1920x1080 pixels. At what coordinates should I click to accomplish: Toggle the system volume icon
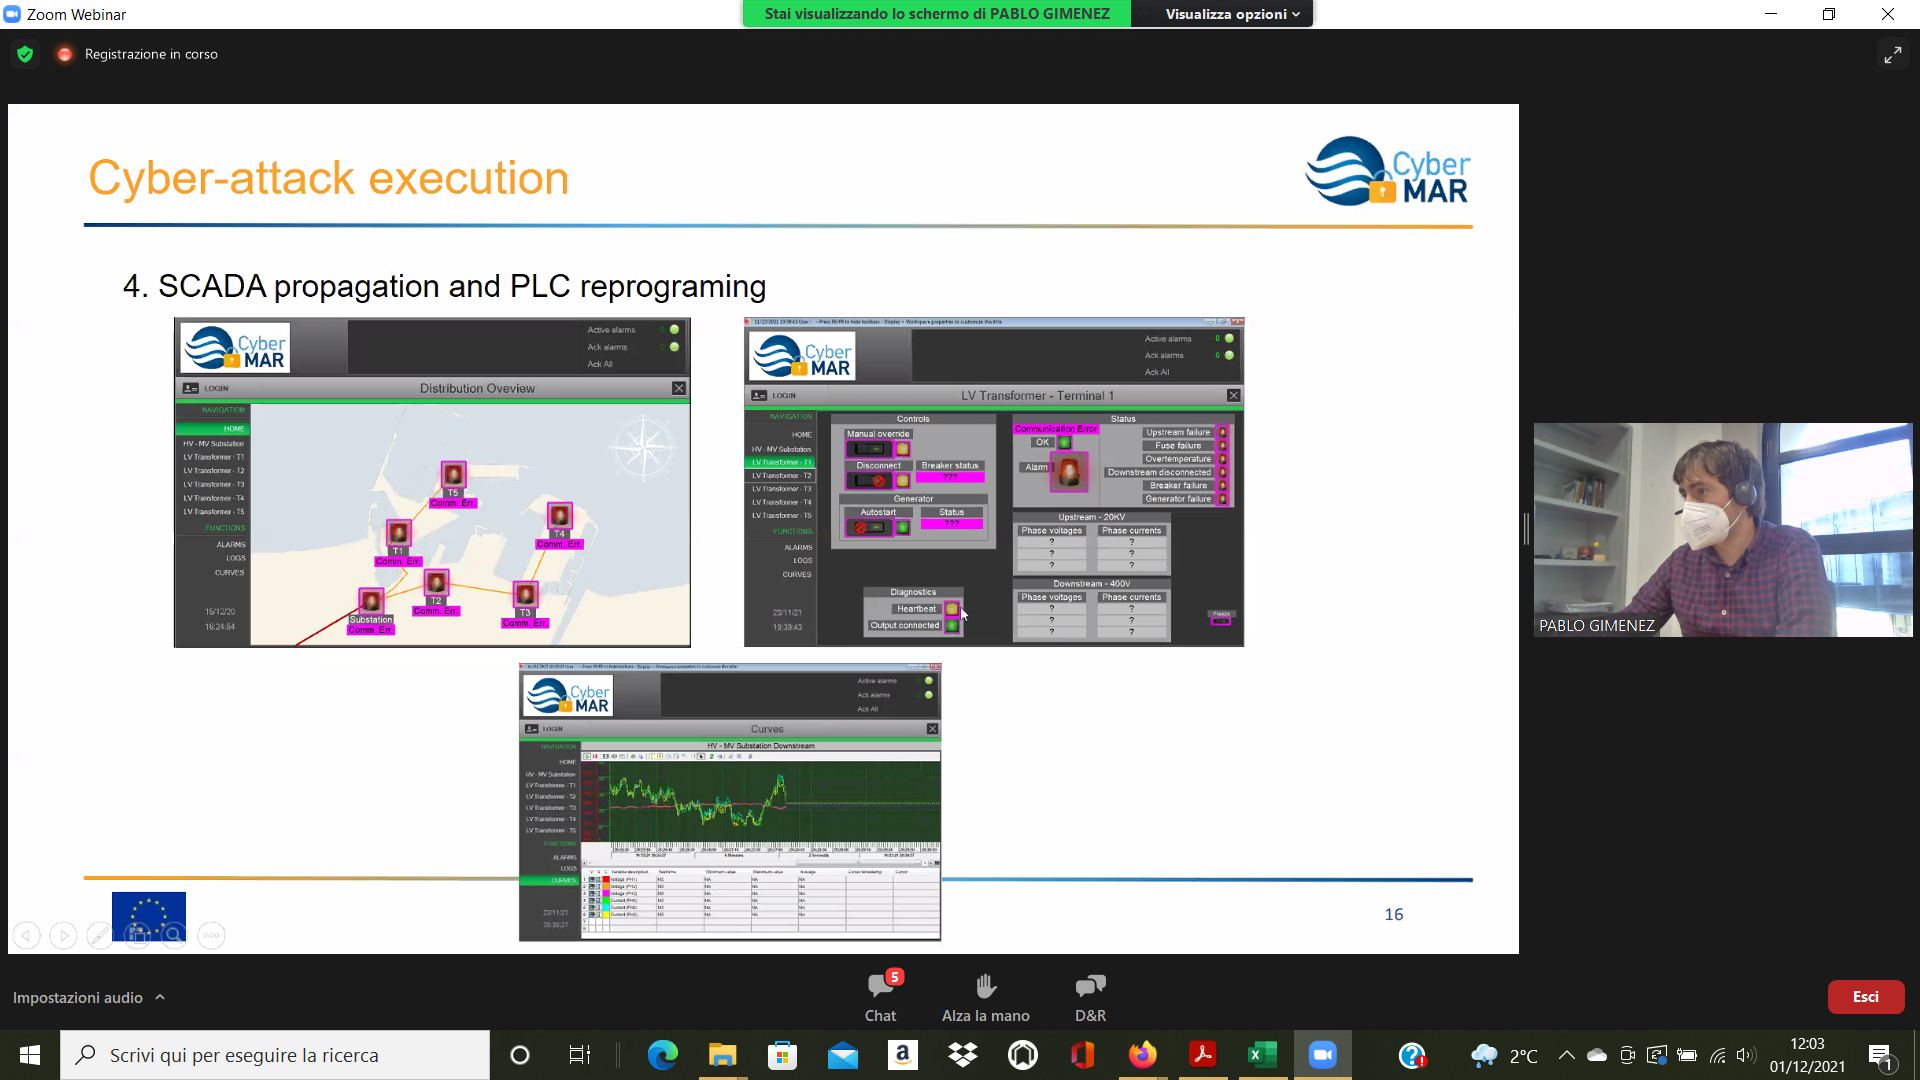coord(1745,1055)
